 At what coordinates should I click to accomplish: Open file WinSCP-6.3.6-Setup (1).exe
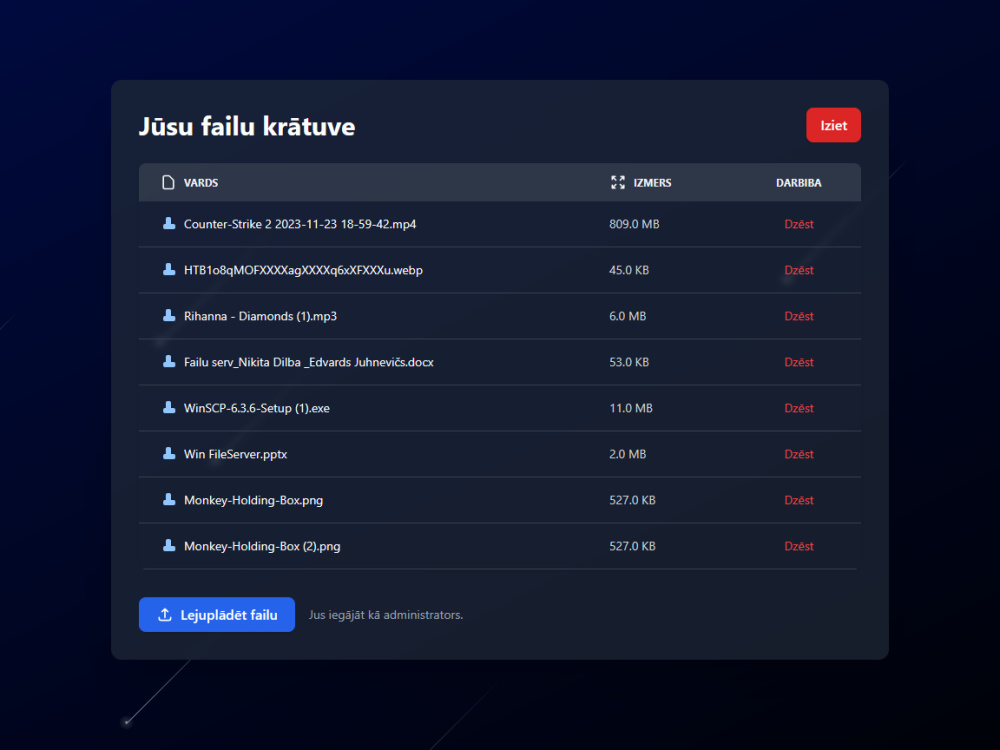256,408
